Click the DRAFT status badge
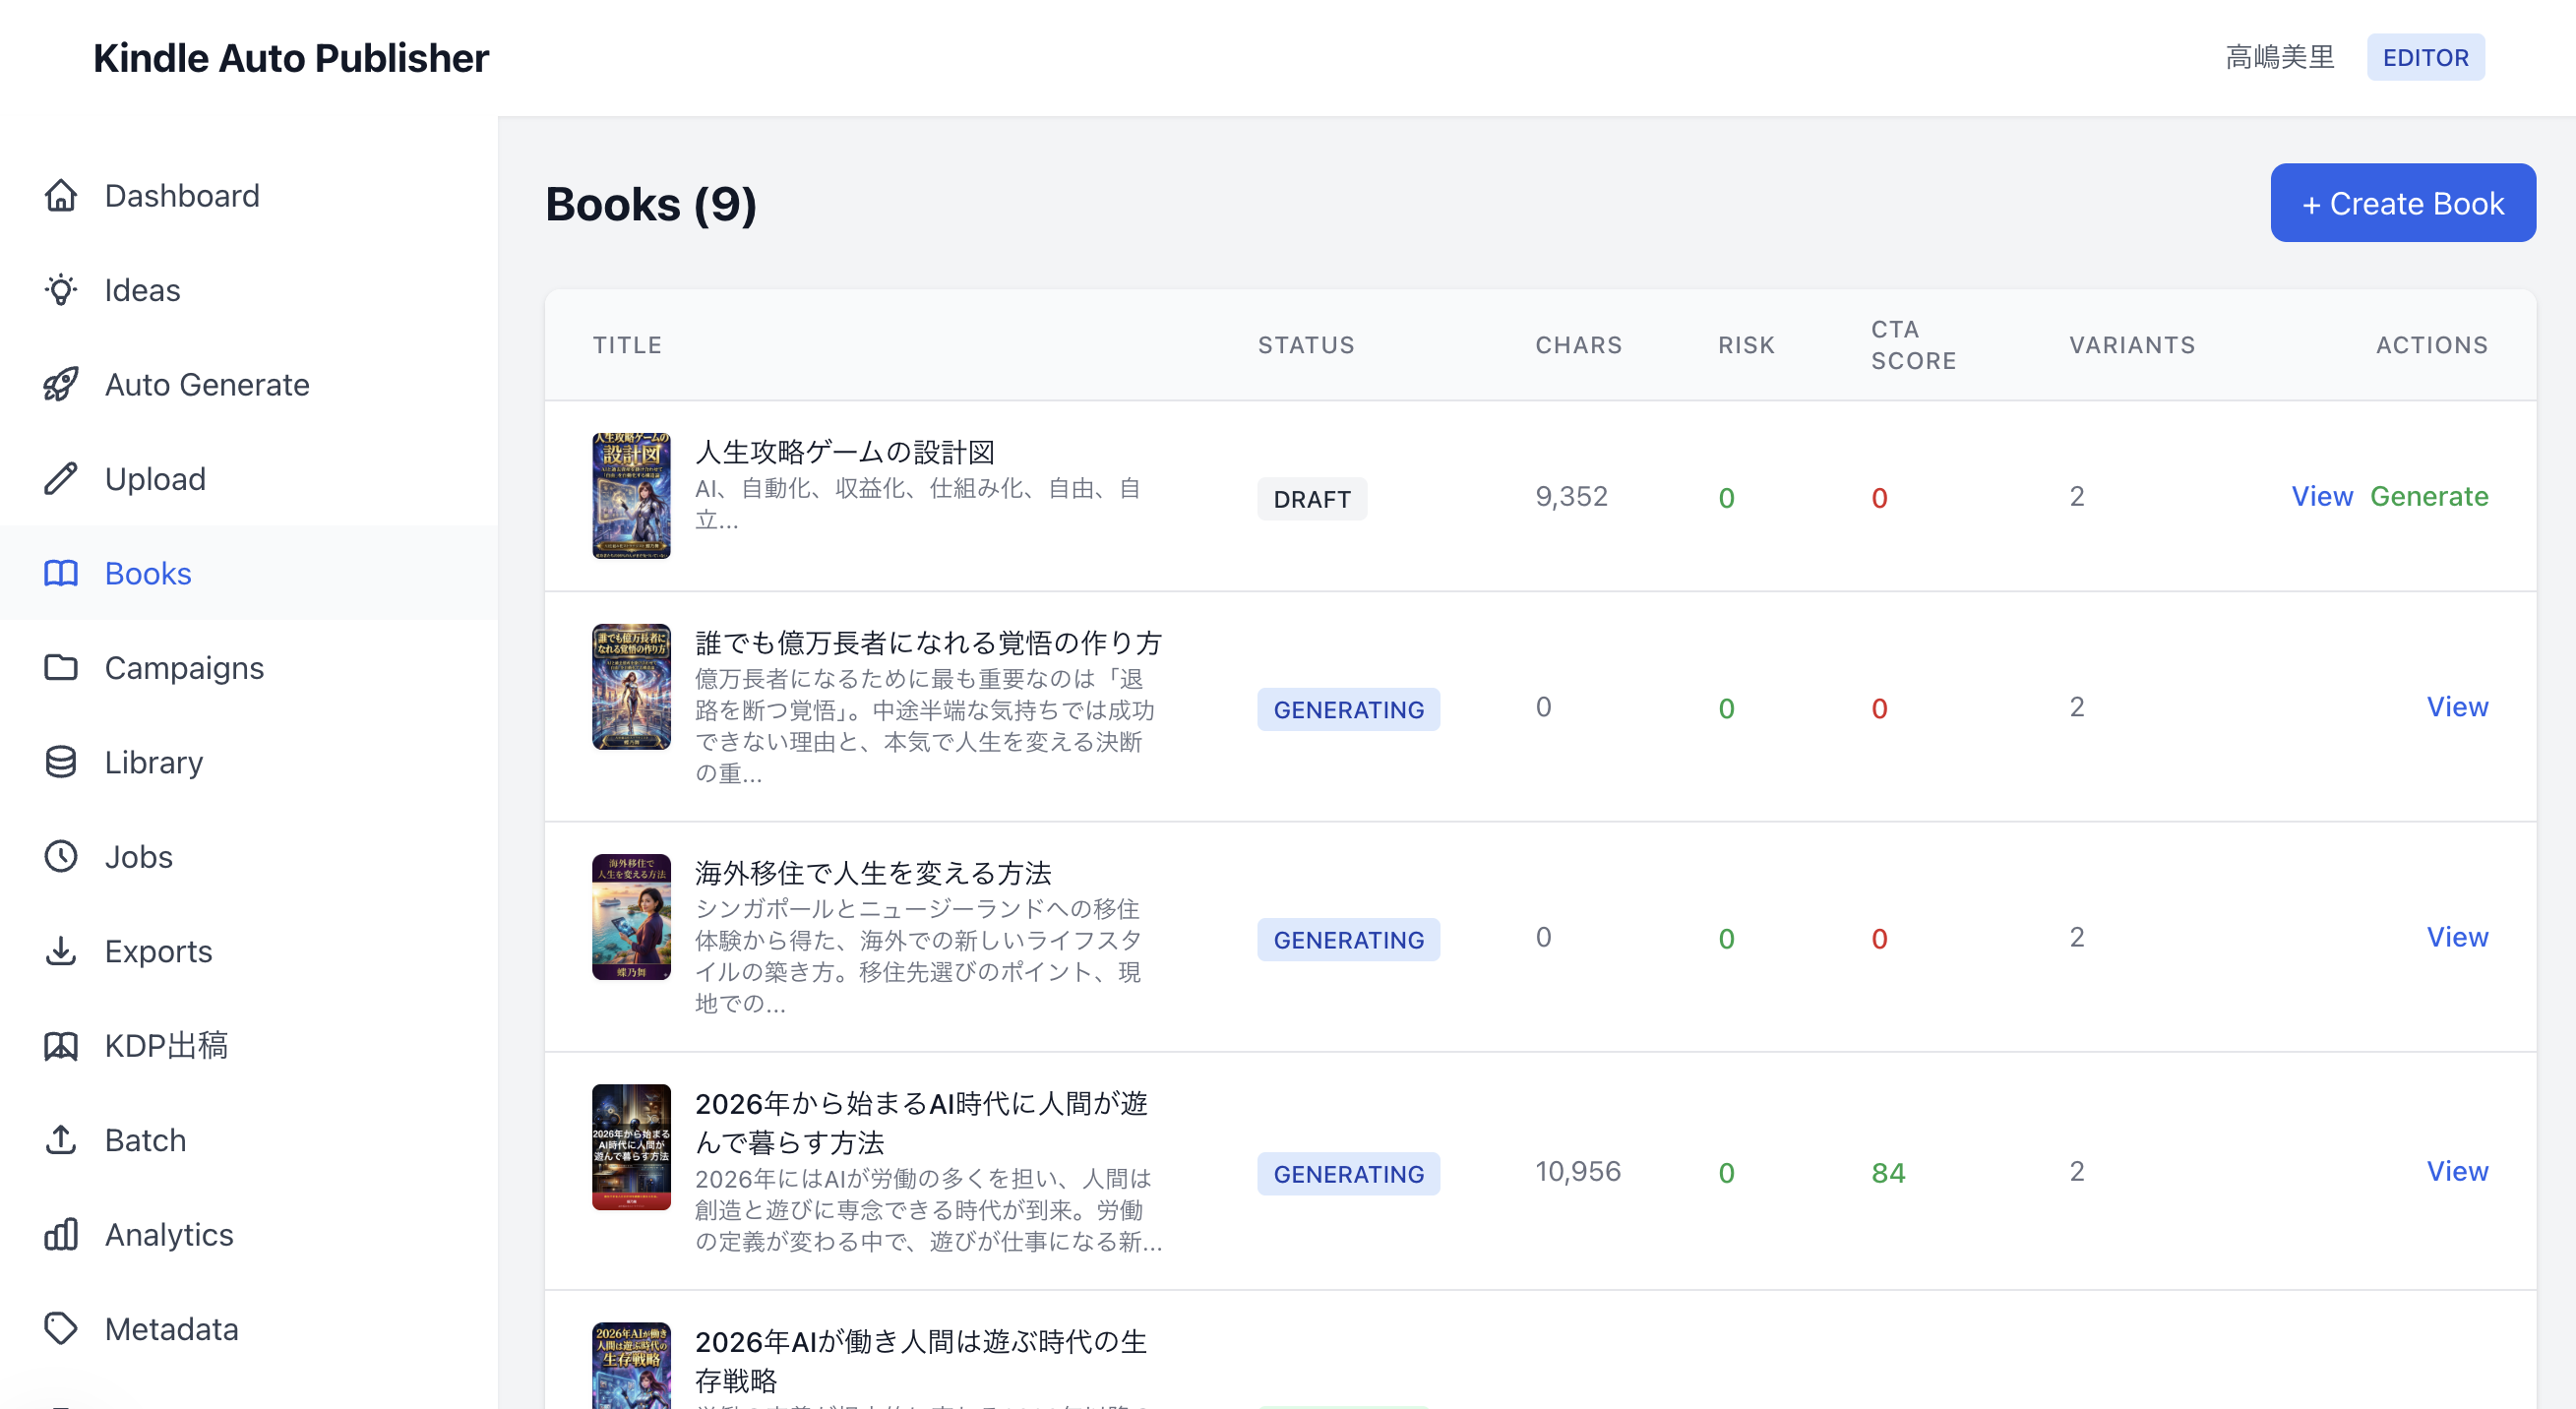This screenshot has width=2576, height=1409. [x=1311, y=498]
